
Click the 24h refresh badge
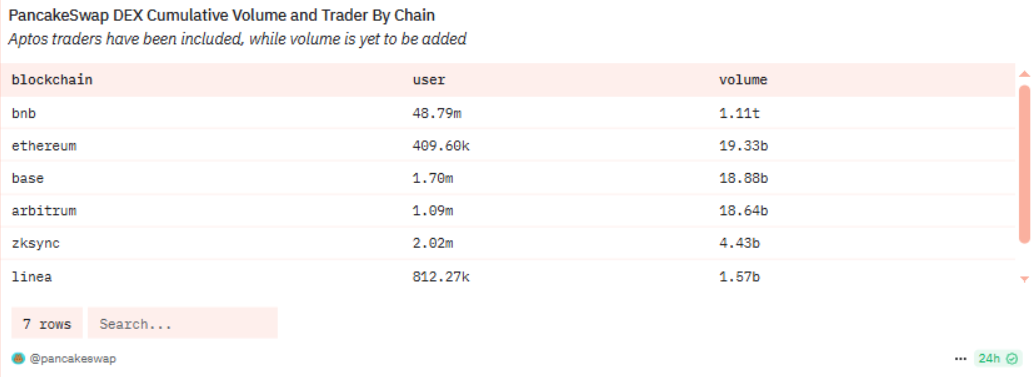pos(998,359)
